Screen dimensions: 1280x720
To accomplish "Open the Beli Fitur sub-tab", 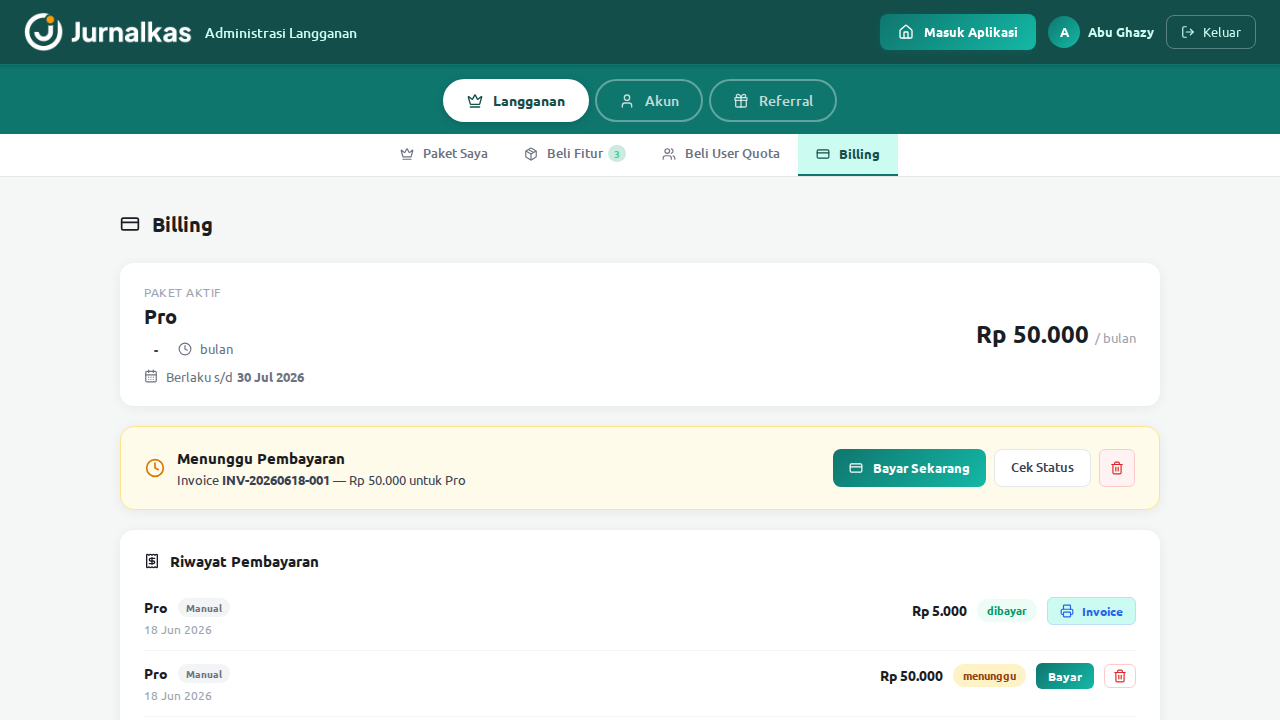I will (x=575, y=154).
